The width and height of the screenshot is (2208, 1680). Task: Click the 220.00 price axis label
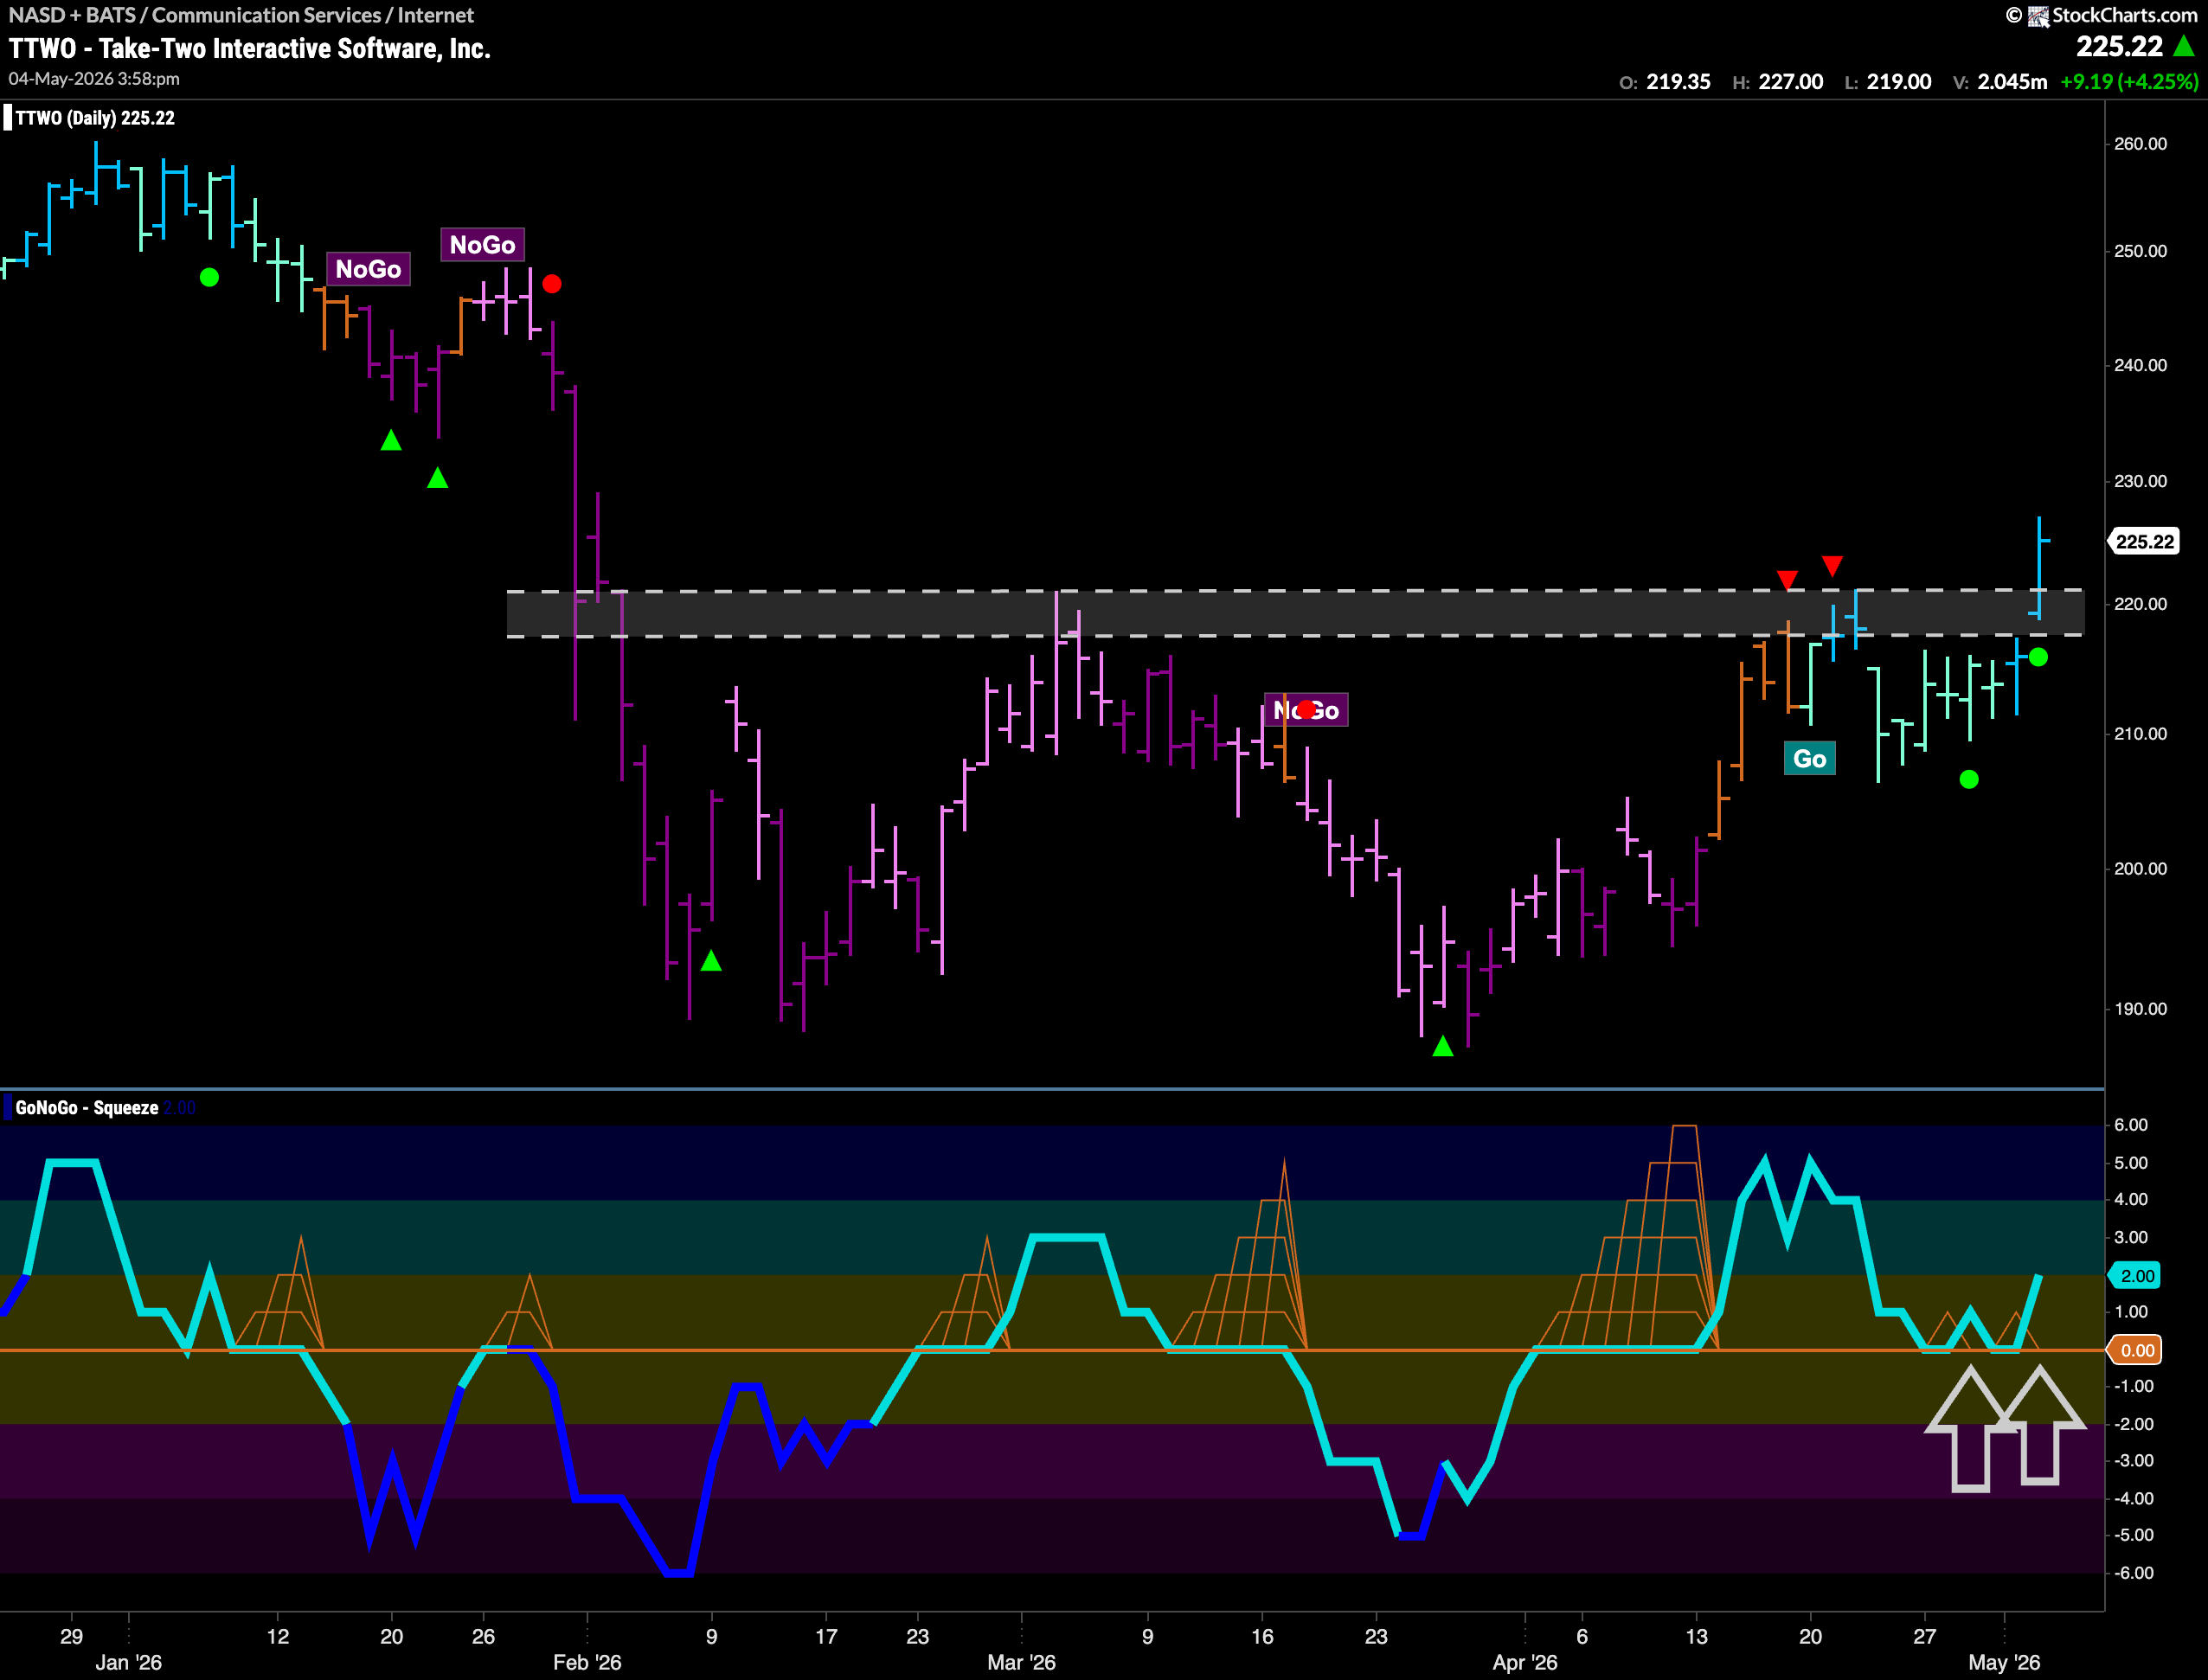click(x=2140, y=604)
